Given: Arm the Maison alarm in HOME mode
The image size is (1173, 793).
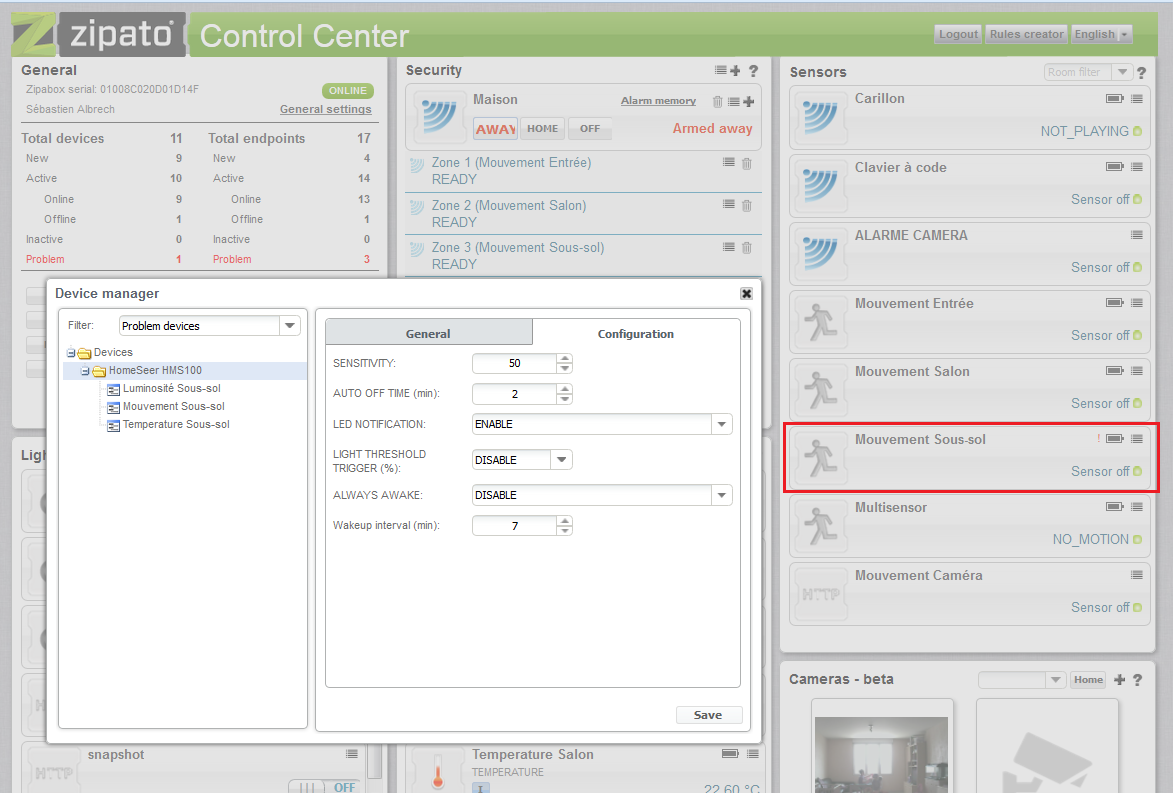Looking at the screenshot, I should point(543,129).
